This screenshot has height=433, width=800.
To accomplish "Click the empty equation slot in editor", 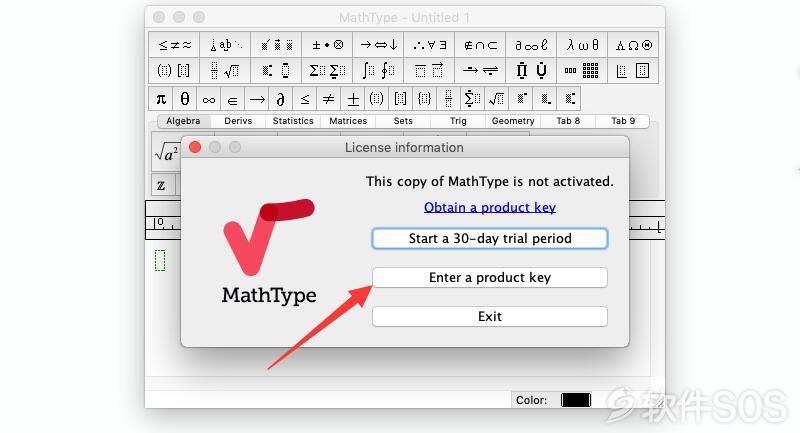I will [x=160, y=260].
